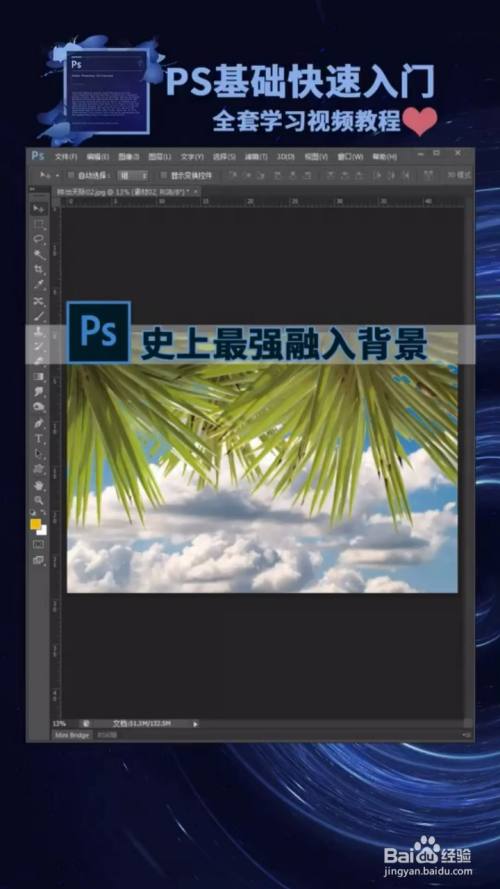The image size is (500, 889).
Task: Click the palm leaves canvas image
Action: pyautogui.click(x=262, y=462)
